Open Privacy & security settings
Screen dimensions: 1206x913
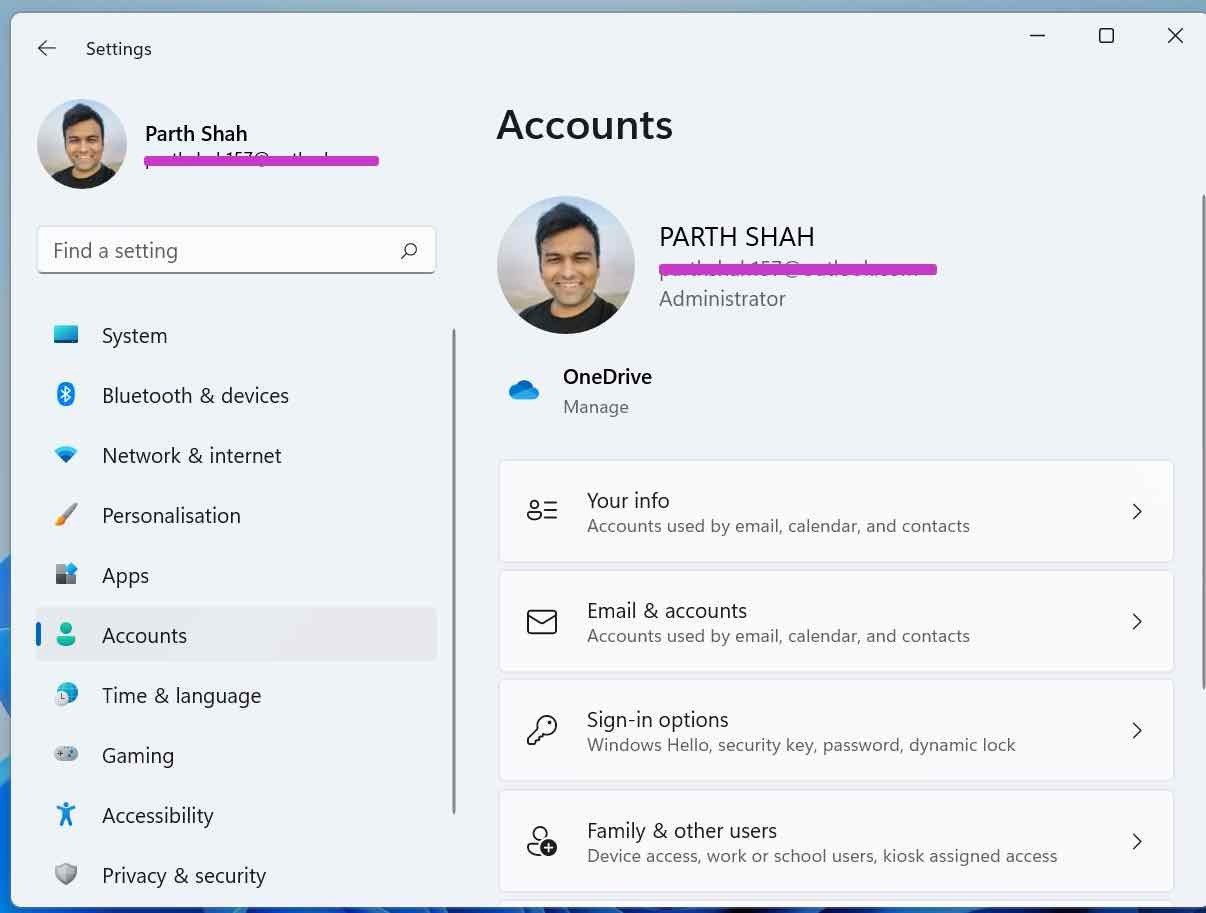(236, 875)
